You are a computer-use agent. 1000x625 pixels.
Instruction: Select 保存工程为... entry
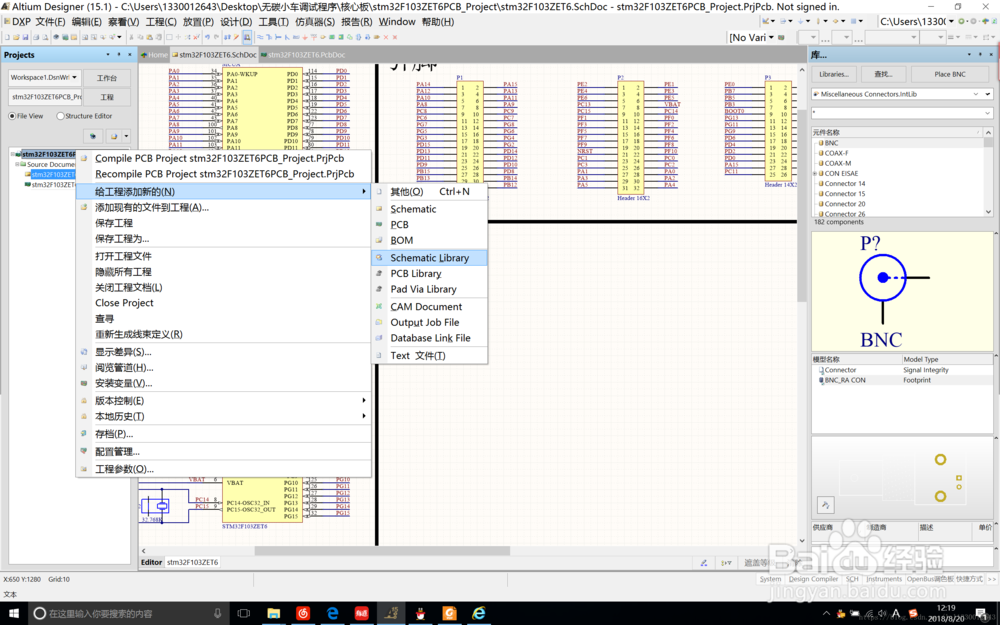(x=223, y=239)
